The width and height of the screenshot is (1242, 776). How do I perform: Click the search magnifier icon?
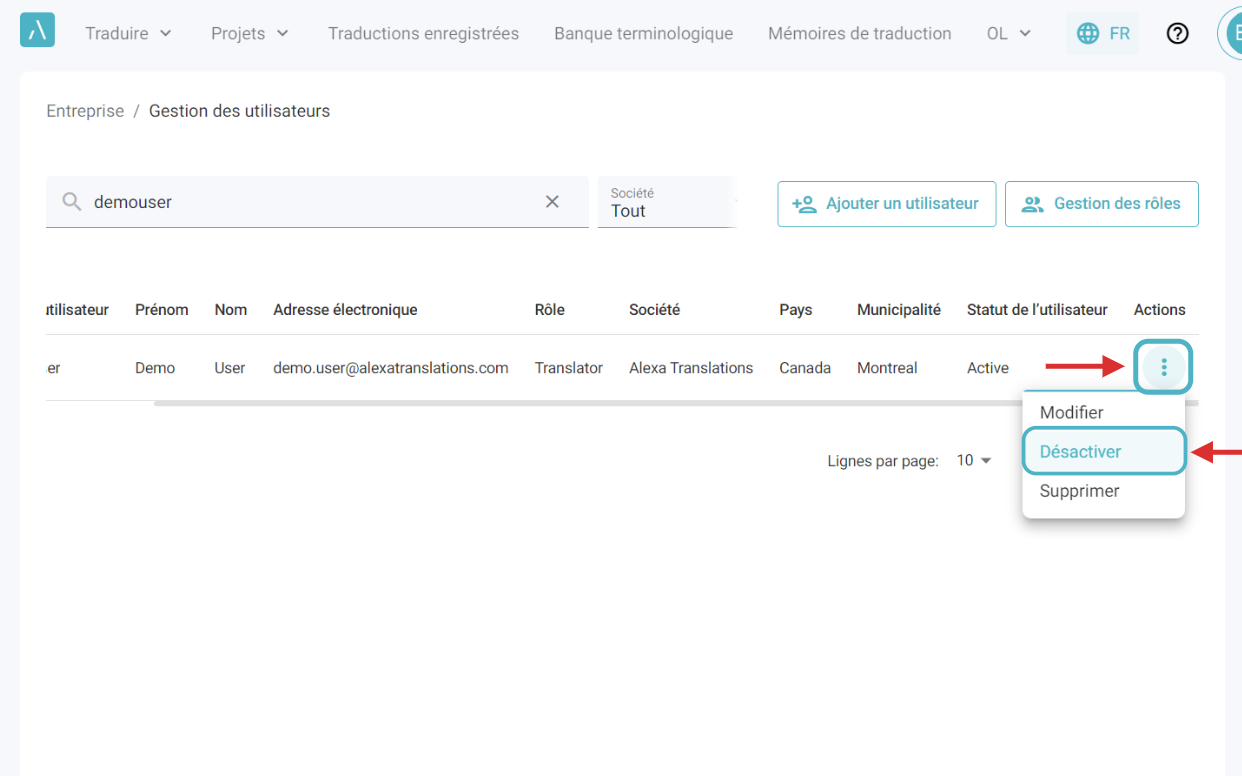(71, 202)
